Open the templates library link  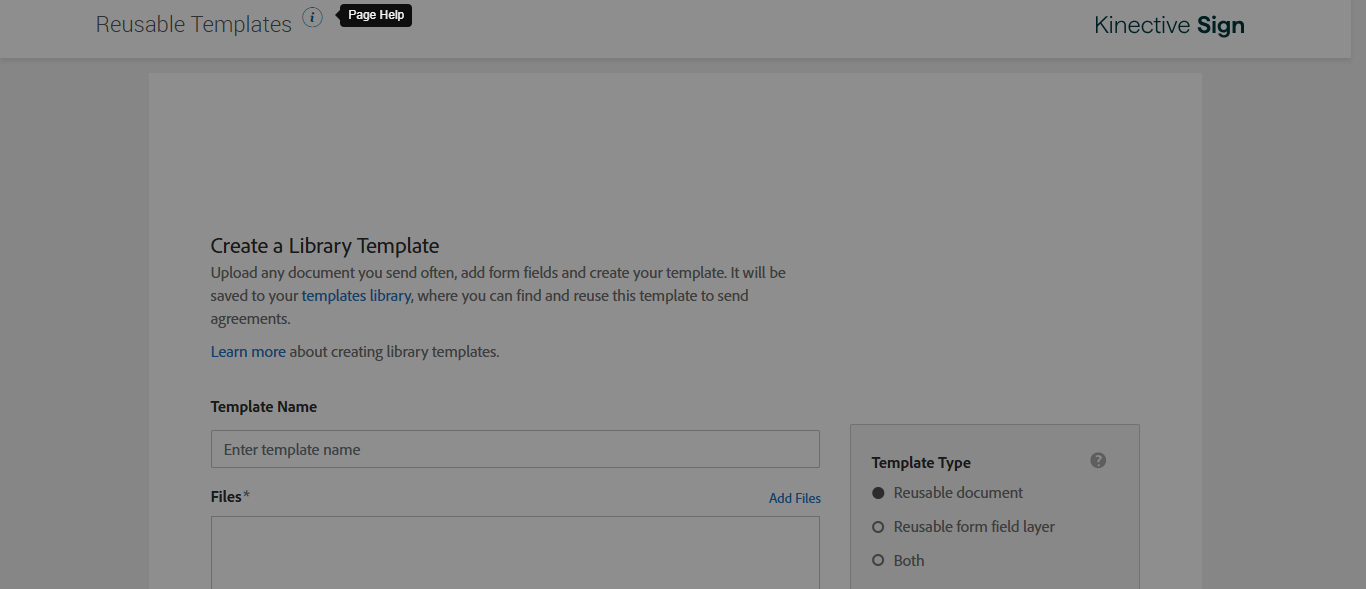(x=356, y=296)
